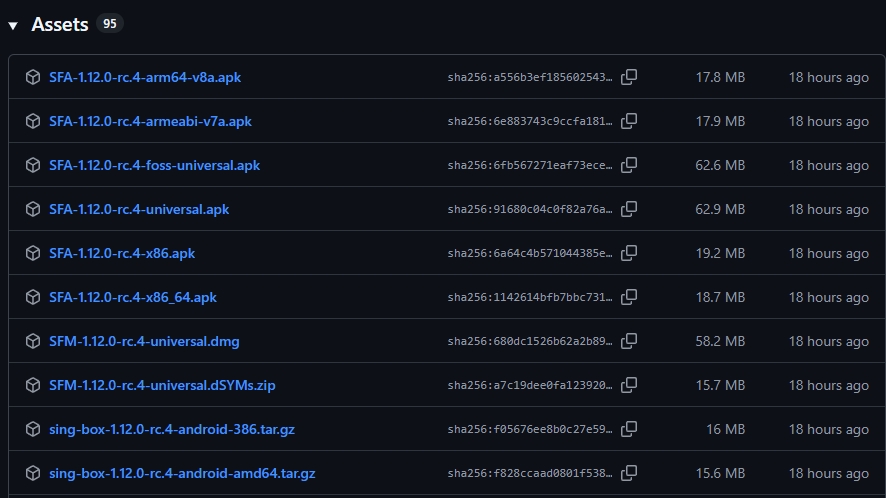Download SFM-1.12.0-rc.4-universal.dmg
The width and height of the screenshot is (886, 498).
coord(144,341)
